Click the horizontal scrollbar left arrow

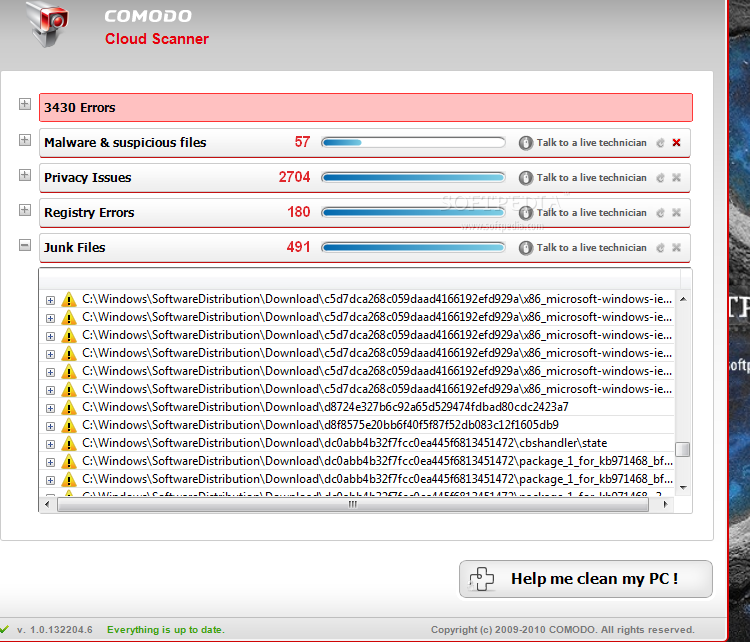click(47, 504)
